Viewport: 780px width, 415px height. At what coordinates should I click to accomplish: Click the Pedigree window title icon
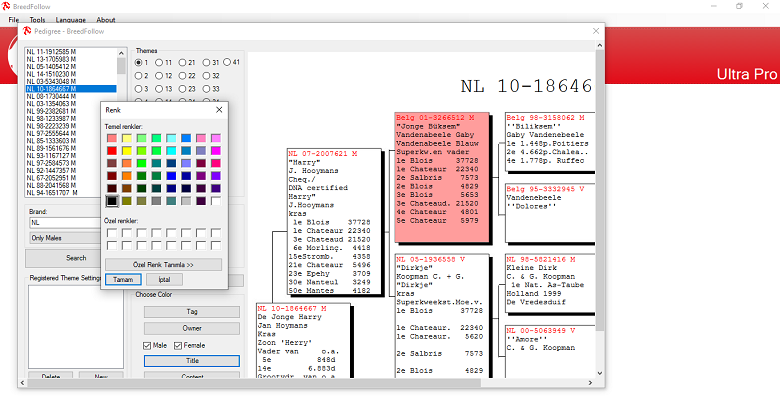click(27, 32)
